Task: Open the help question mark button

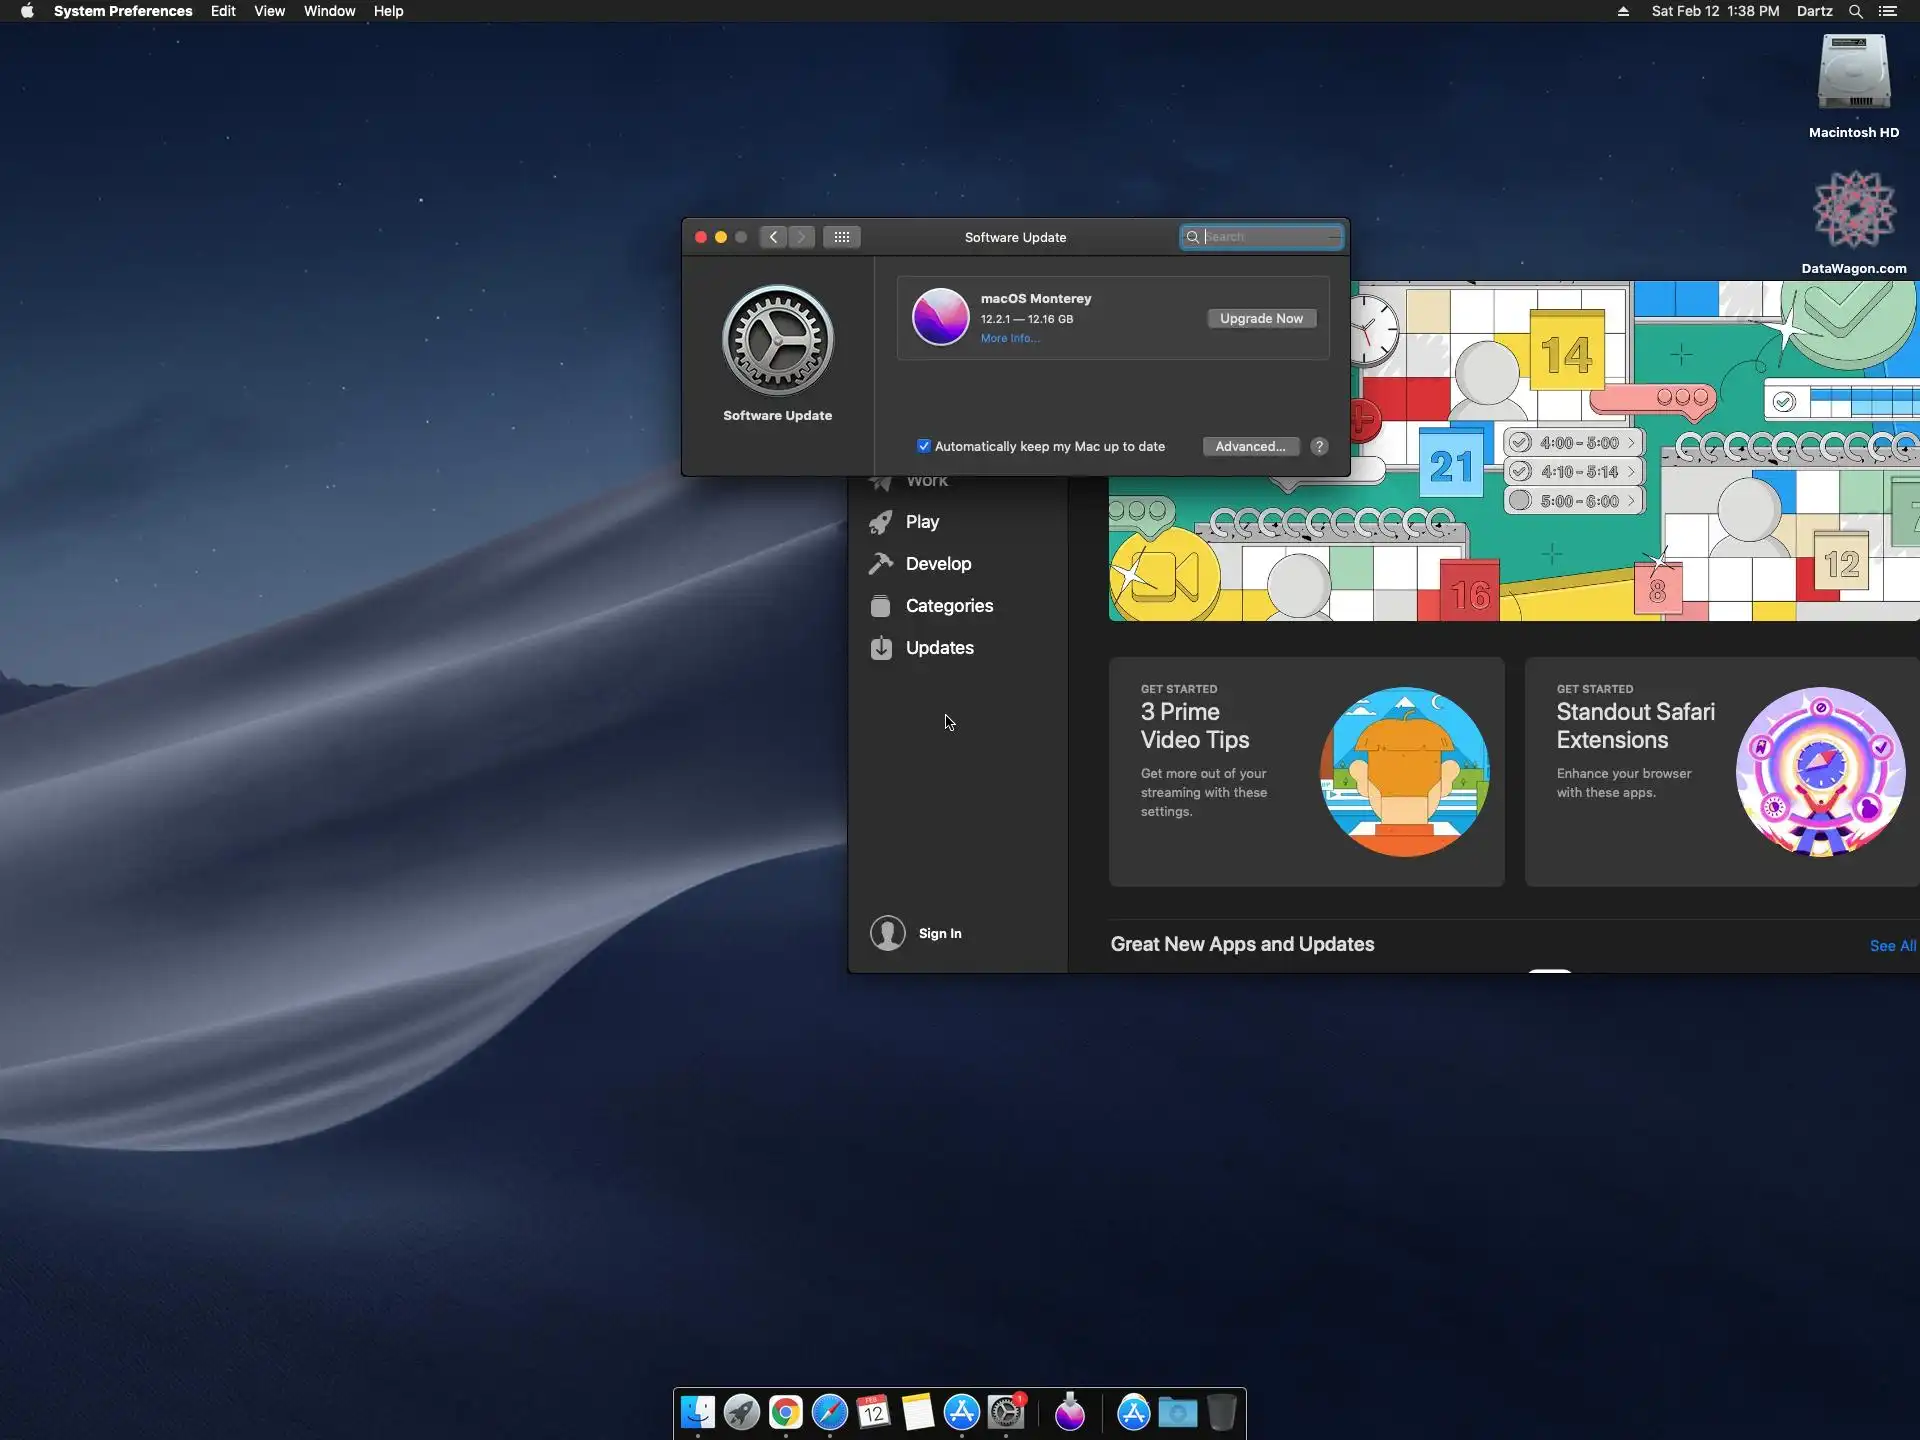Action: (1319, 447)
